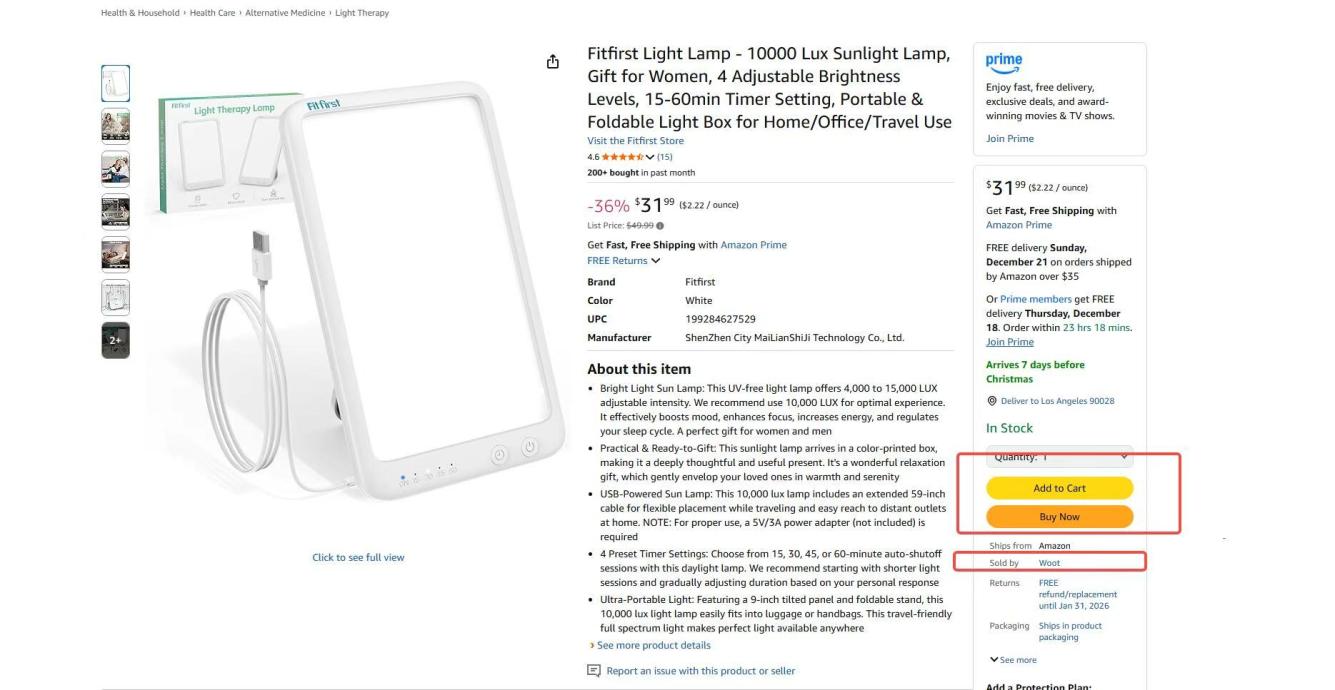Click the Add to Cart button

[1059, 488]
